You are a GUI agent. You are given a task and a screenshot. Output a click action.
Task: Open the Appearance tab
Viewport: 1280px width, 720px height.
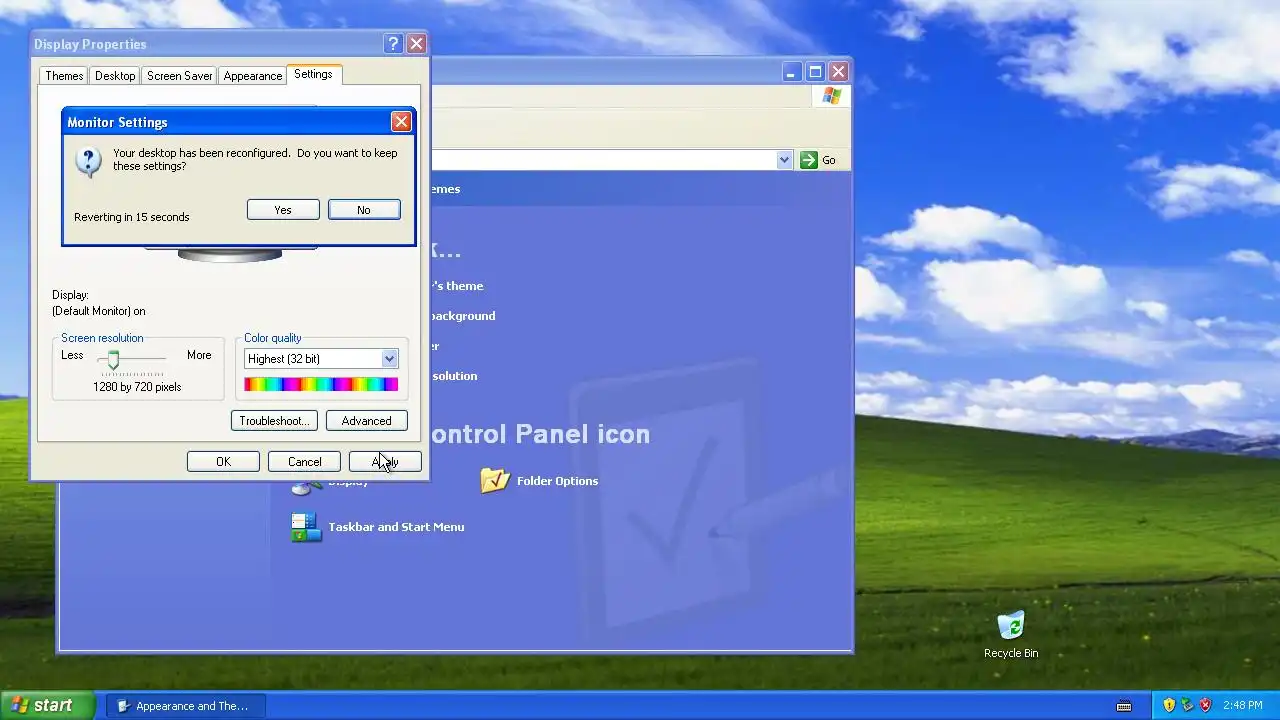[252, 76]
